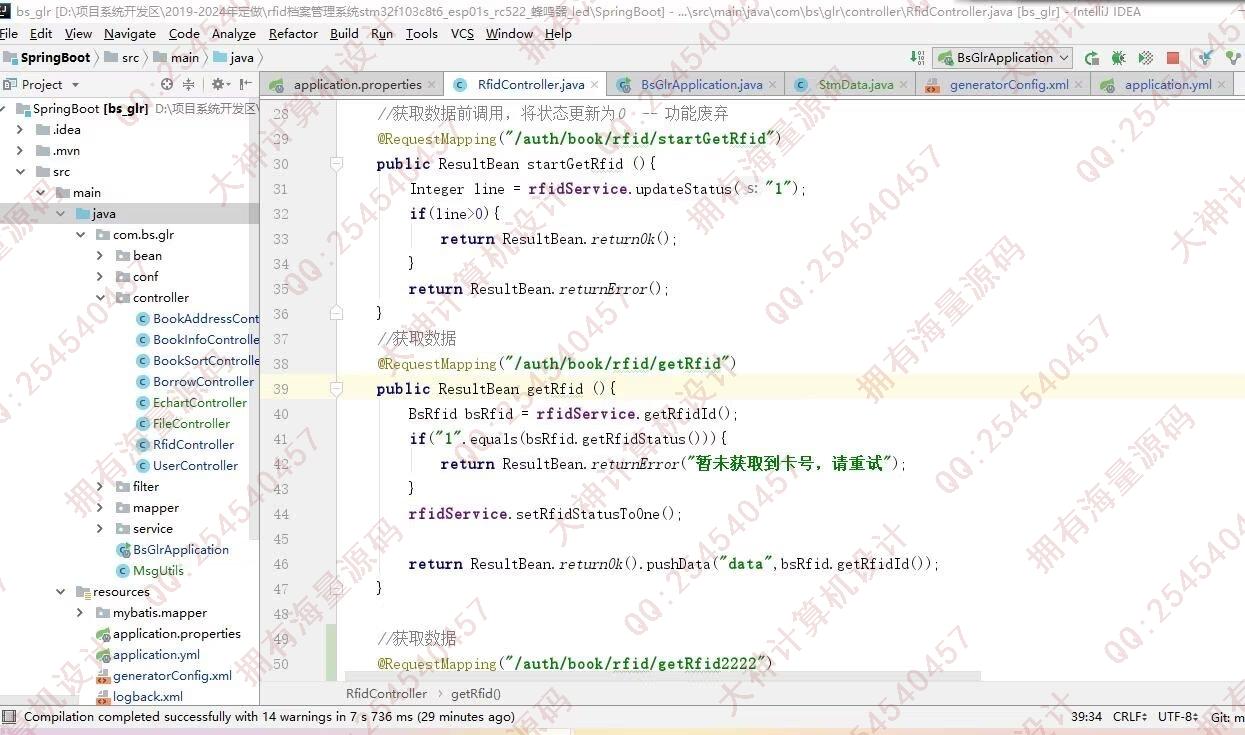Close the RfidController.java tab
Image resolution: width=1245 pixels, height=735 pixels.
(x=595, y=85)
